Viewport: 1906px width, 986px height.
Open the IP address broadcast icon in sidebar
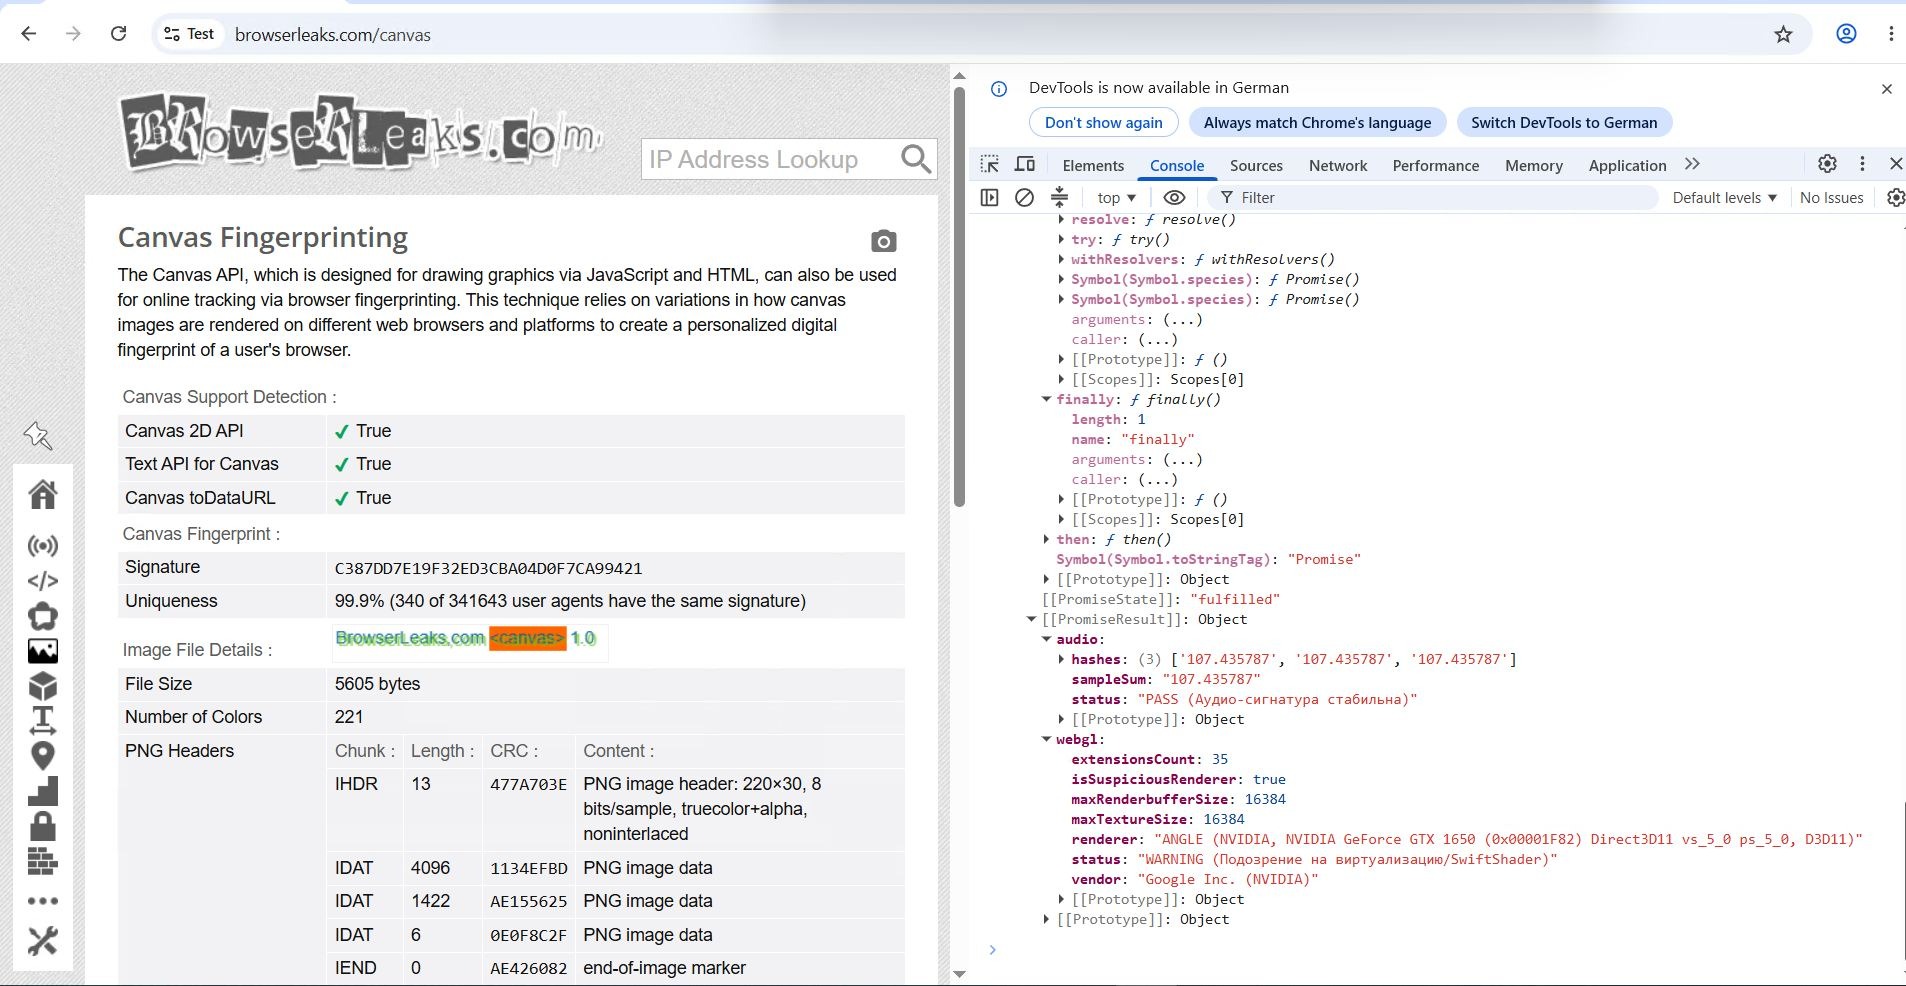[x=43, y=546]
